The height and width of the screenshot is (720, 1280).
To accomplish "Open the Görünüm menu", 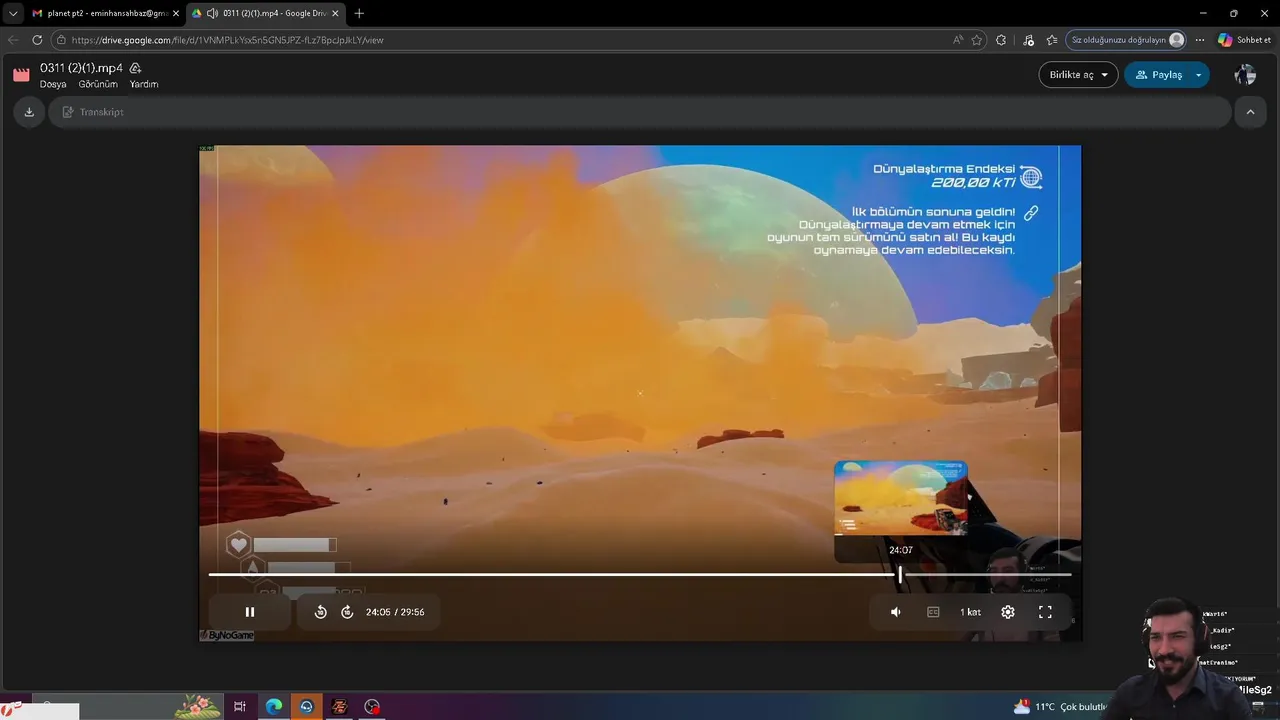I will point(98,84).
